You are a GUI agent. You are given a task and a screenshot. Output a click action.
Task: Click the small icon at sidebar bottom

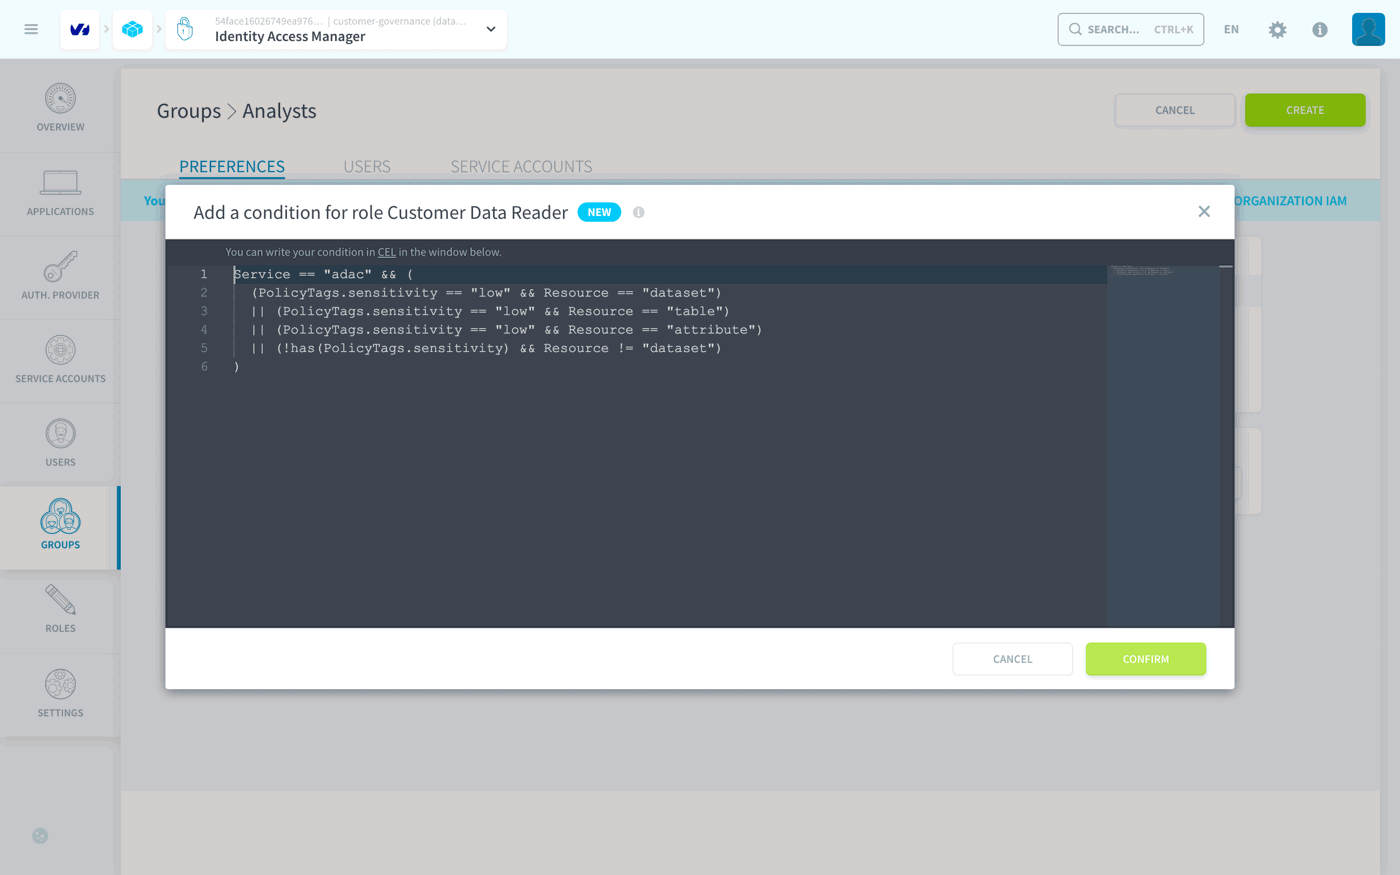[x=40, y=836]
